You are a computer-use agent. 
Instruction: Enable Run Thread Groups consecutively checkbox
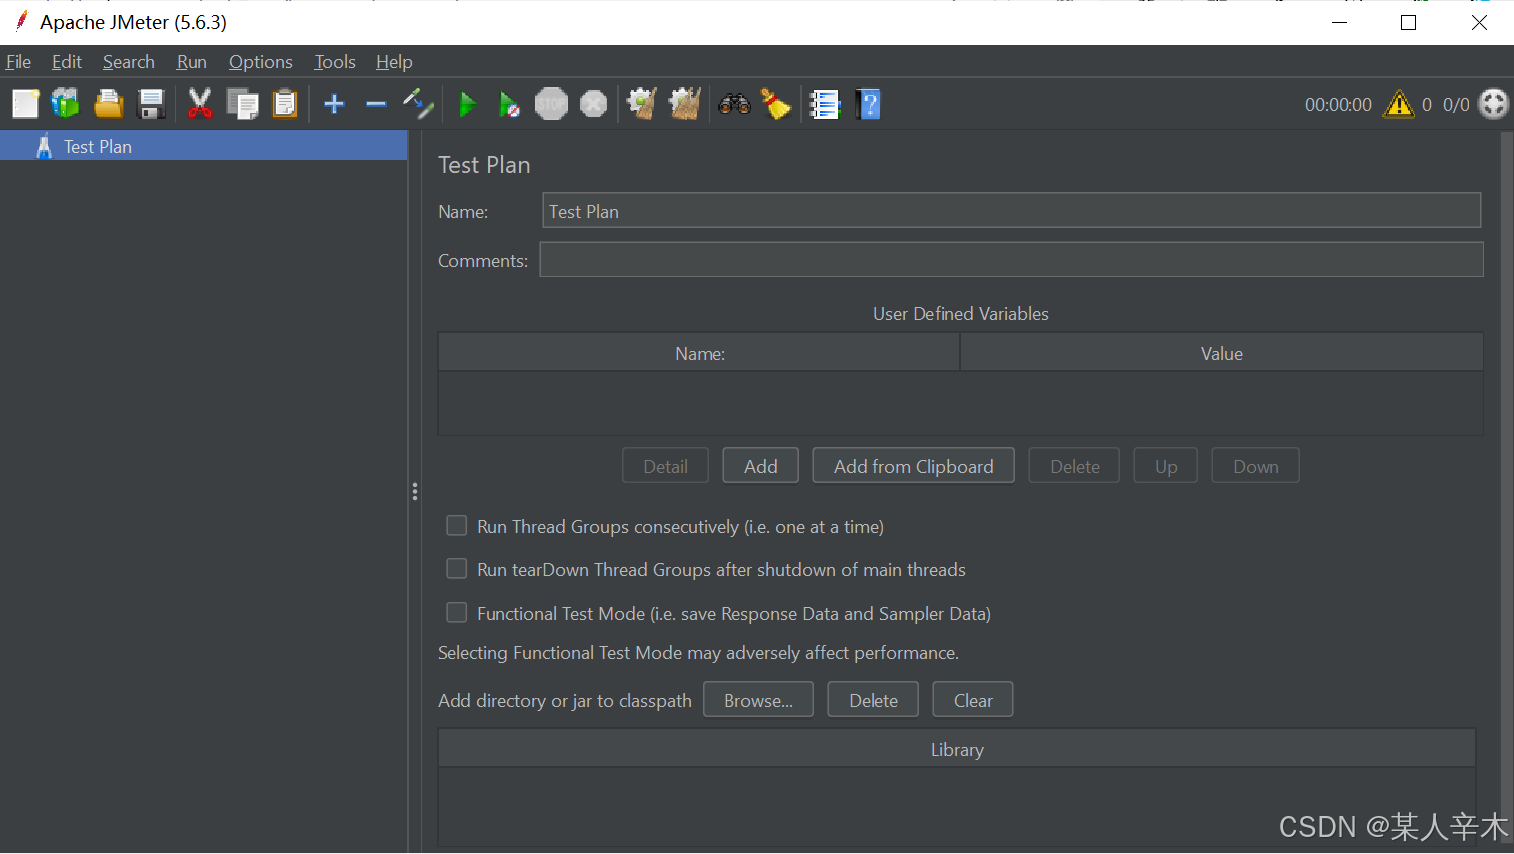click(x=456, y=526)
